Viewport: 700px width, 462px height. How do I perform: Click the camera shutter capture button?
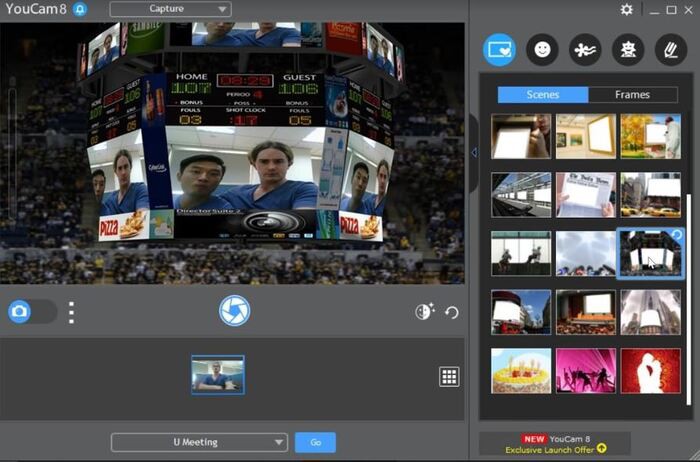(235, 311)
